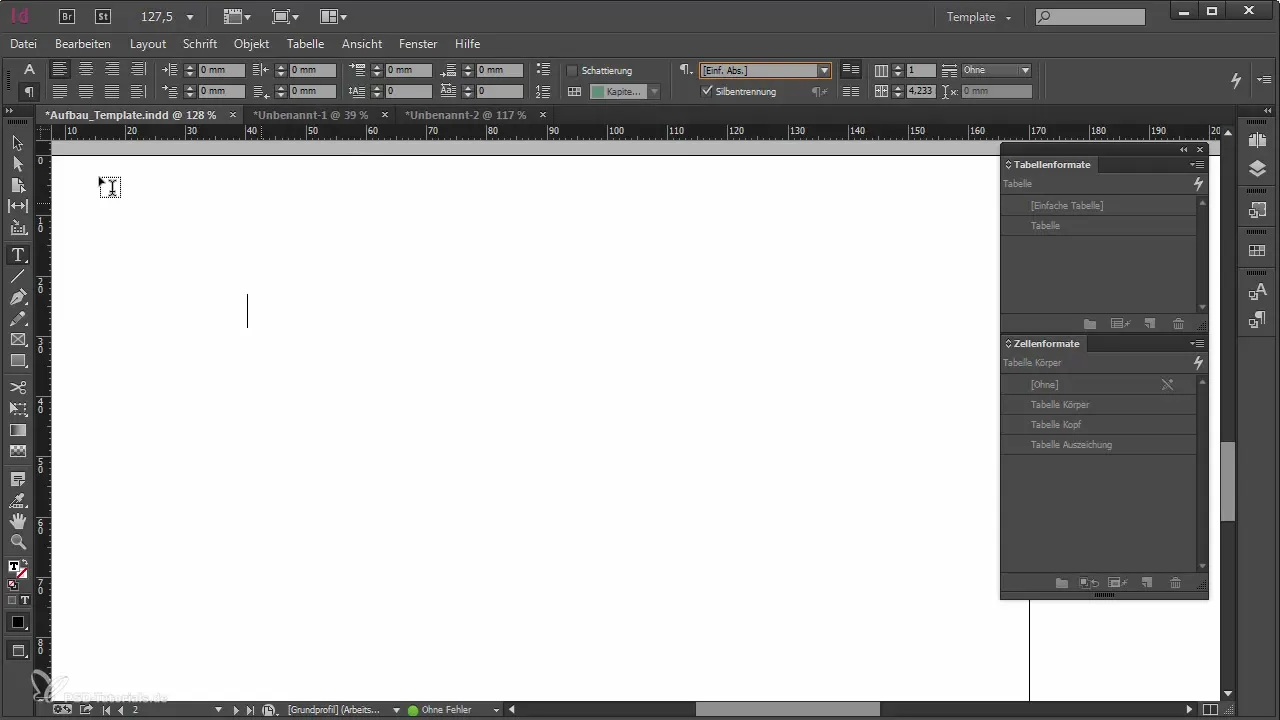Screen dimensions: 1280x720
Task: Open the page number dropdown in status bar
Action: pos(218,710)
